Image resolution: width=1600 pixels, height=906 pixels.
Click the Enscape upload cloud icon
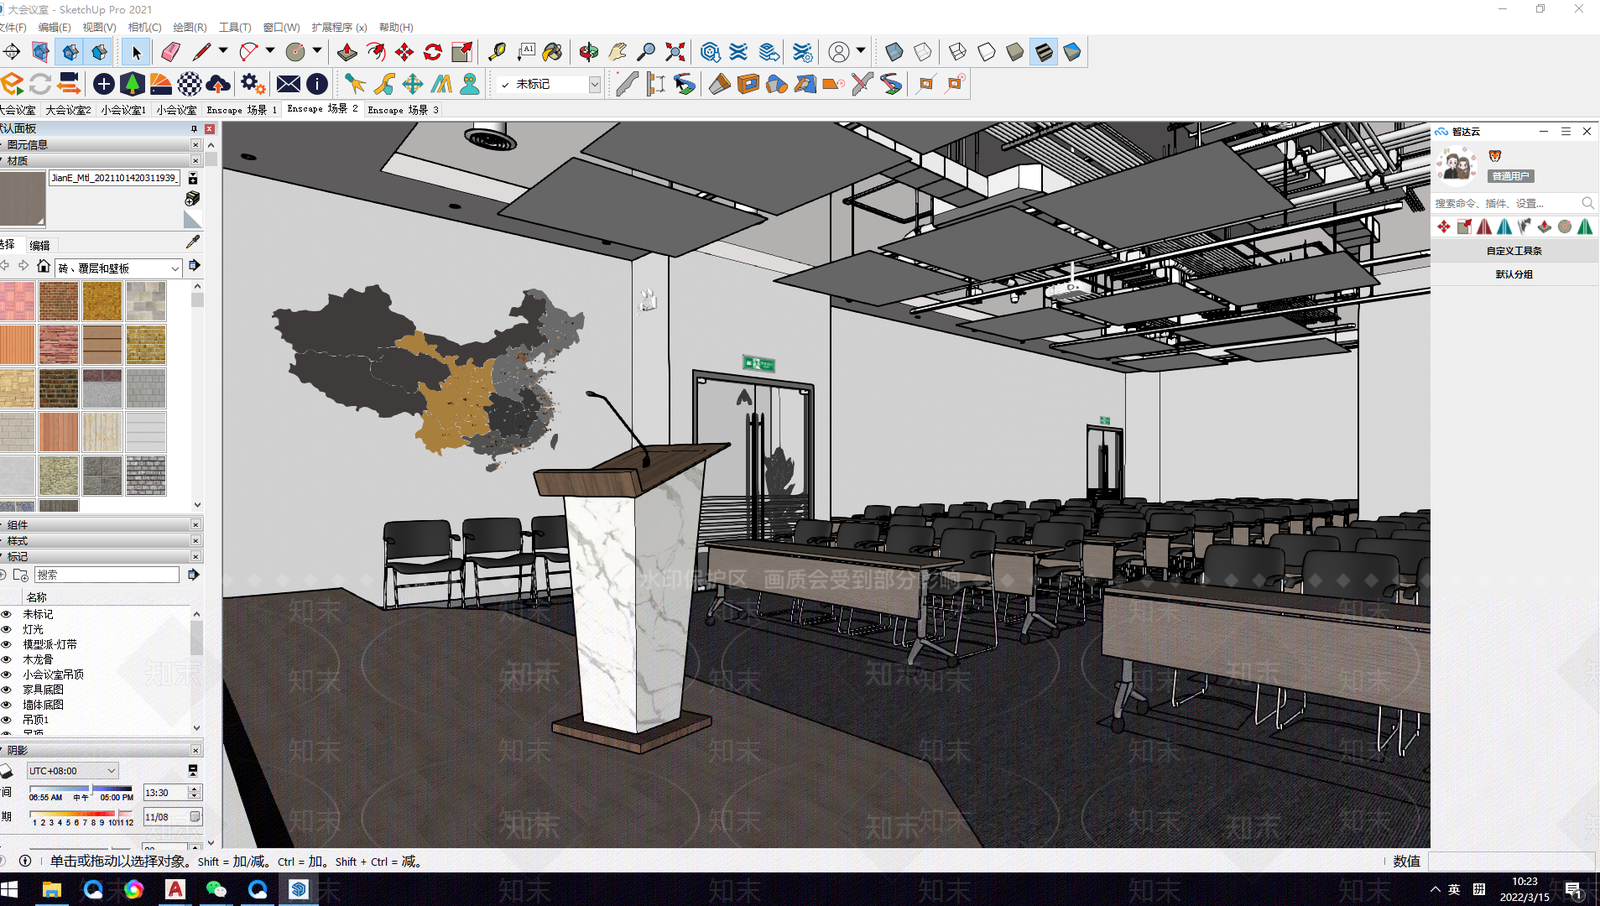click(x=218, y=84)
